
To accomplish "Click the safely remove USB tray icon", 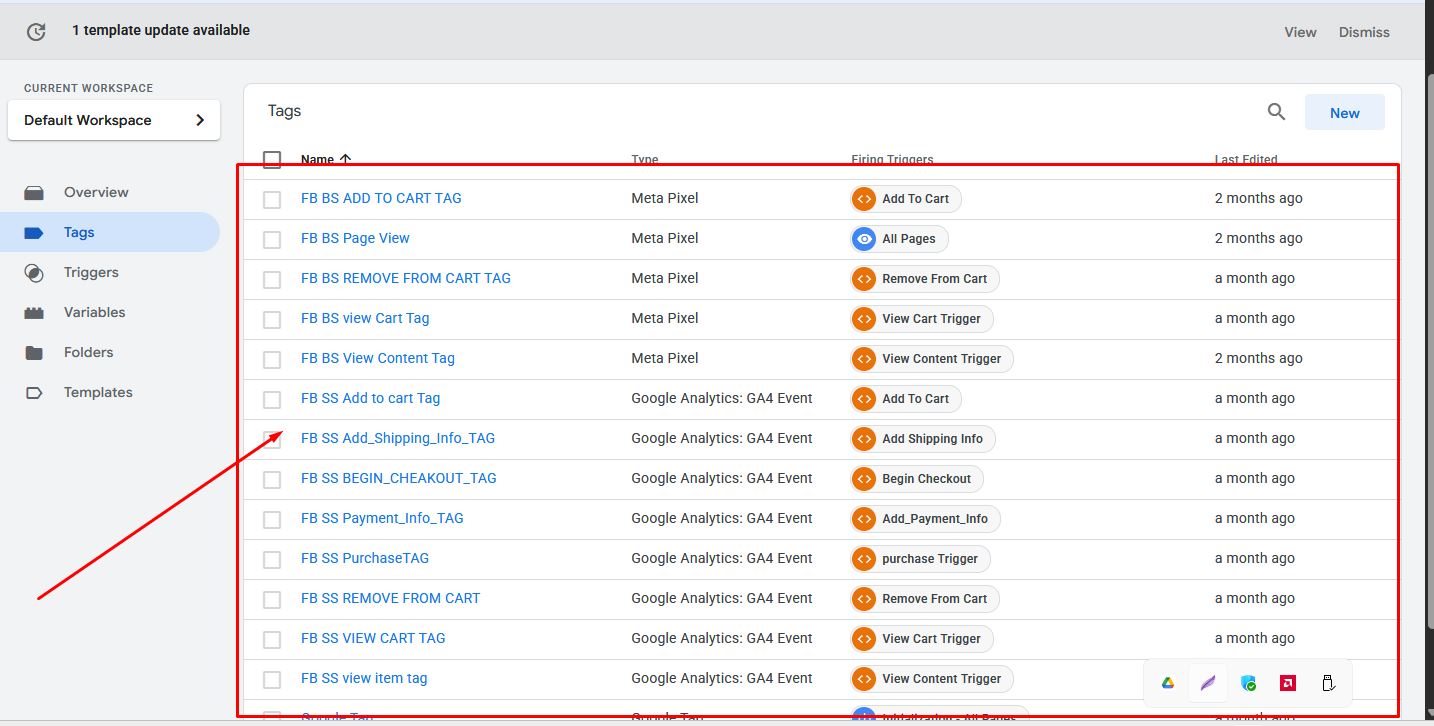I will (1328, 683).
